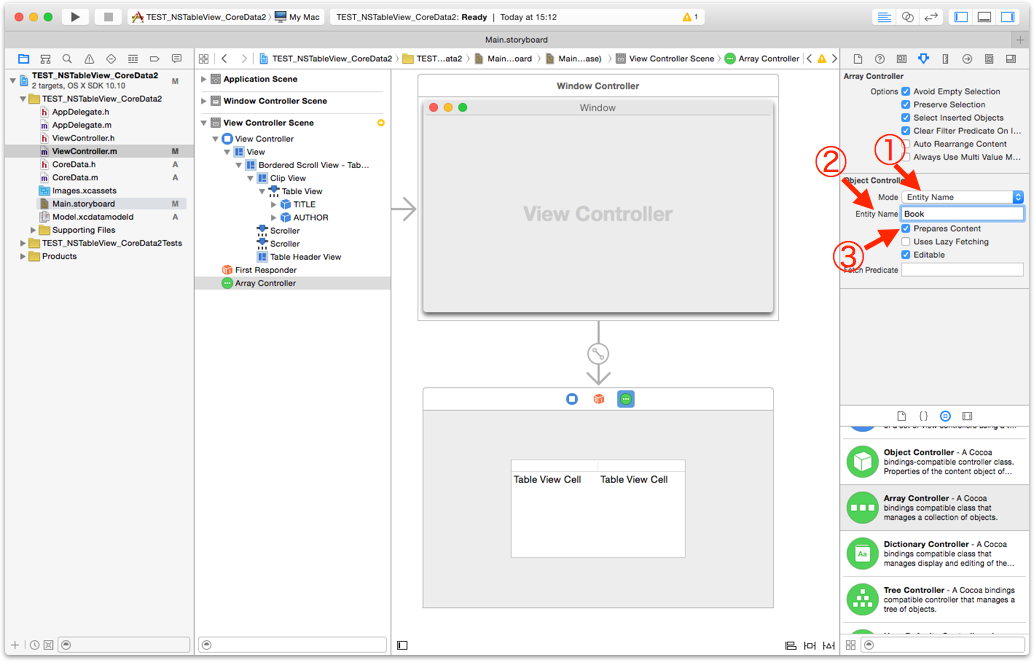Show the Connections inspector

(967, 59)
